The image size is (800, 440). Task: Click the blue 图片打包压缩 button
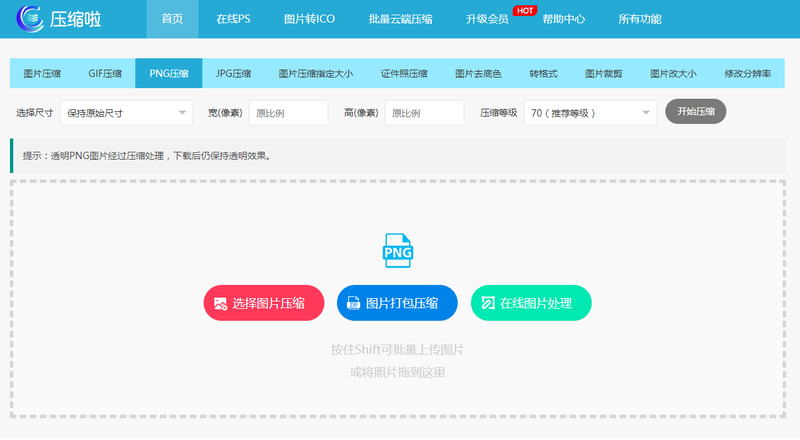(397, 303)
